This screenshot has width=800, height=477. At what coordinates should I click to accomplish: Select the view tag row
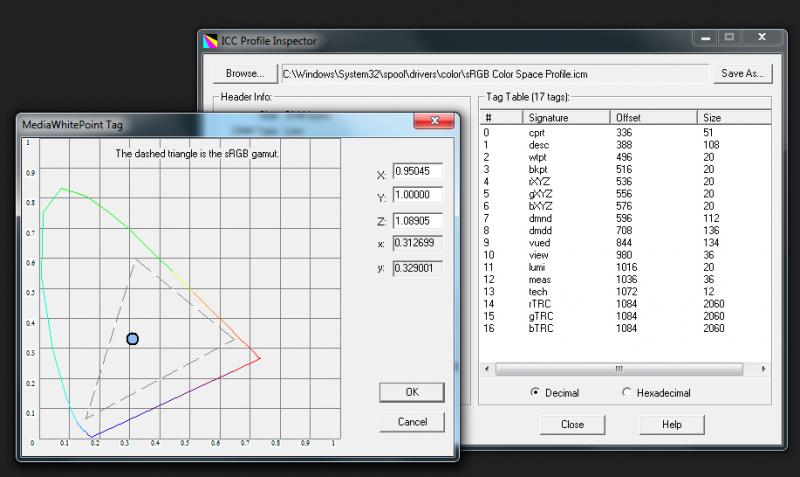pyautogui.click(x=626, y=255)
